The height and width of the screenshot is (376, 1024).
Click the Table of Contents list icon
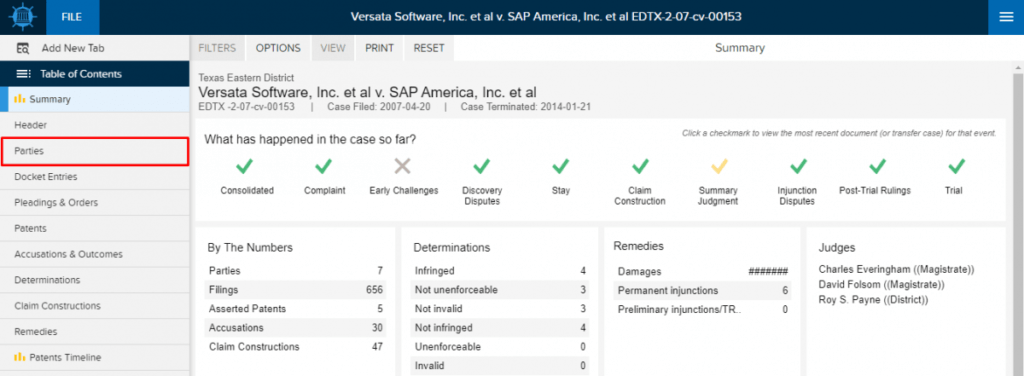point(24,74)
